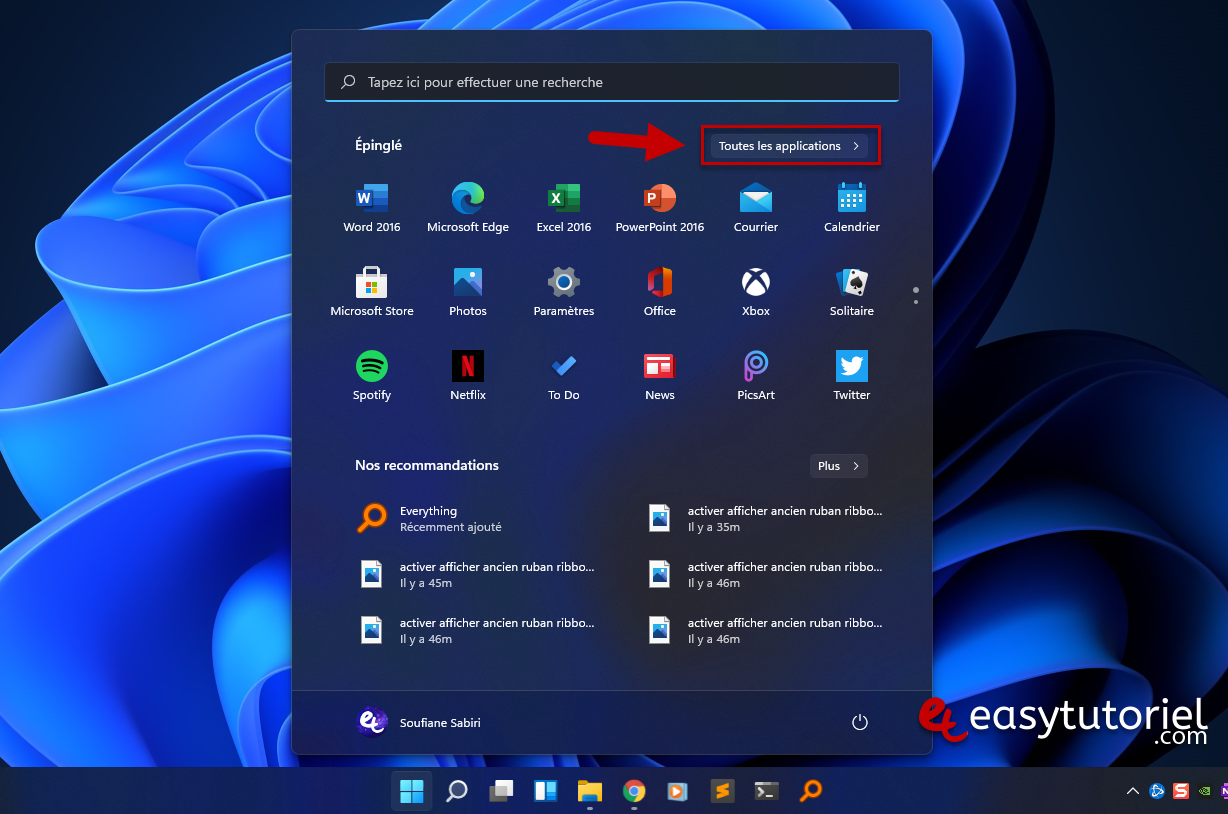1228x814 pixels.
Task: Launch the Netflix app
Action: pyautogui.click(x=468, y=376)
